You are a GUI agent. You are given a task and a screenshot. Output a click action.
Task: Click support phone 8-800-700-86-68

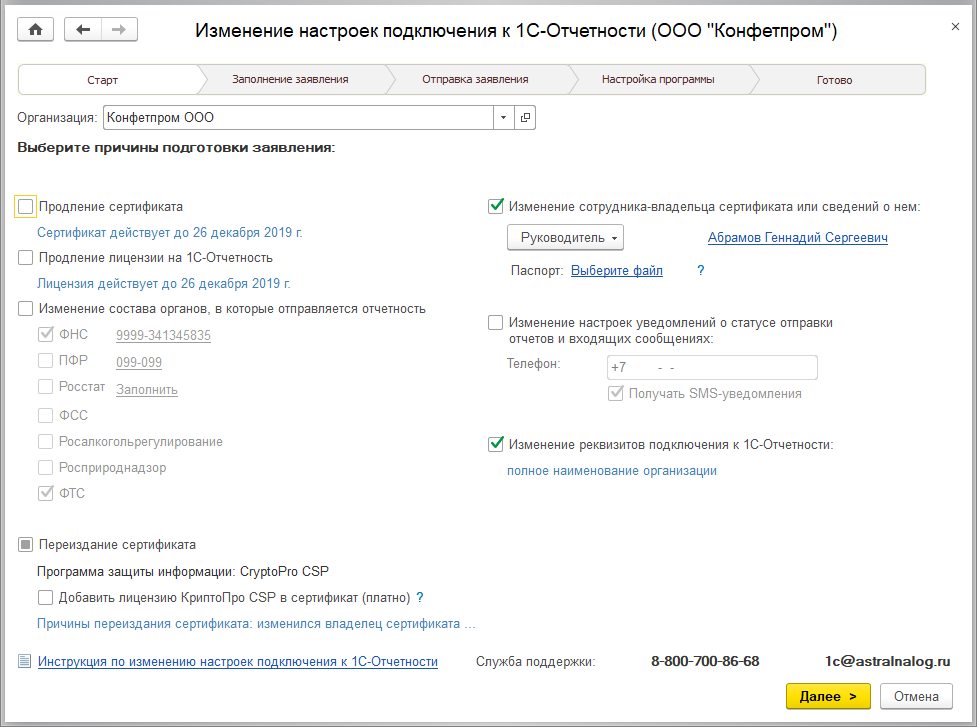(705, 661)
